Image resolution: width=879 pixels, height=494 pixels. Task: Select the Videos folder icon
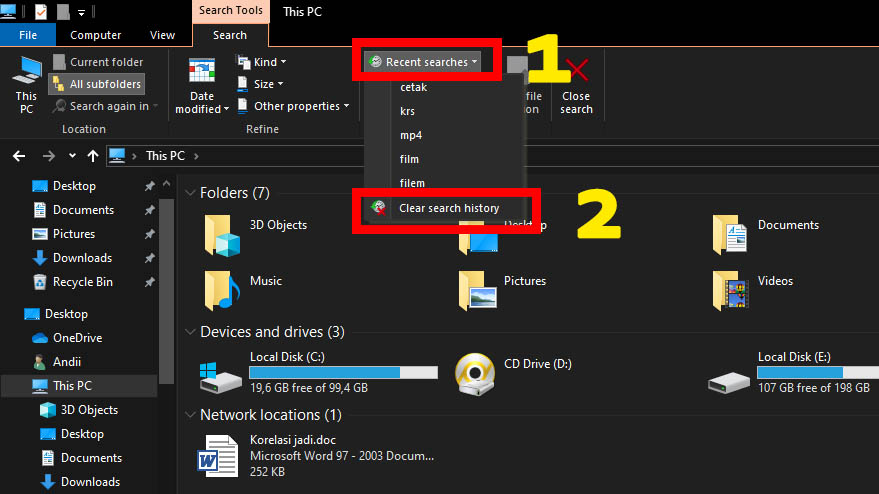click(730, 290)
